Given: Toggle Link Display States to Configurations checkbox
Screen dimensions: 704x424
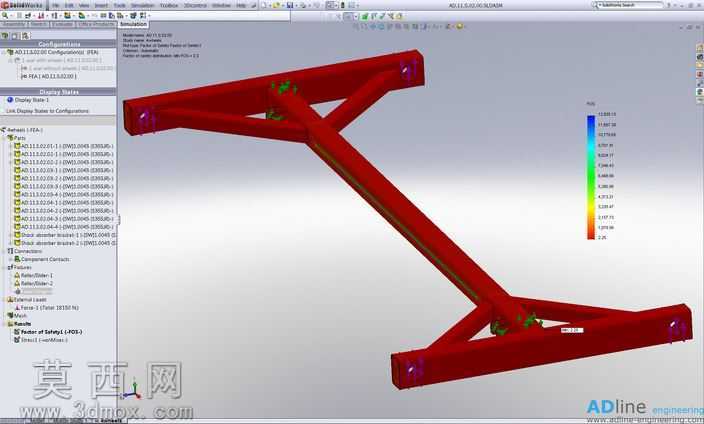Looking at the screenshot, I should (x=4, y=111).
